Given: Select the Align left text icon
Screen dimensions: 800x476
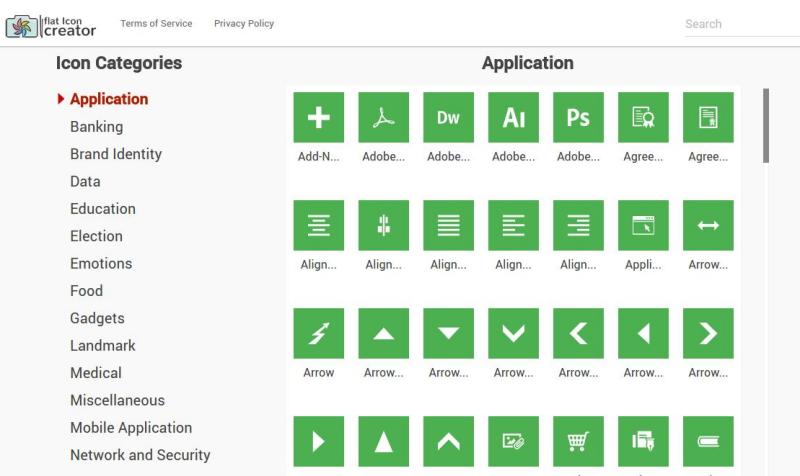Looking at the screenshot, I should (x=513, y=226).
